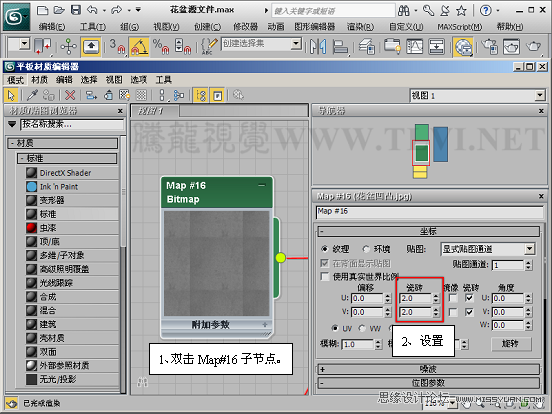Click the 3ds Max application logo button
Viewport: 552px width, 414px height.
[17, 17]
